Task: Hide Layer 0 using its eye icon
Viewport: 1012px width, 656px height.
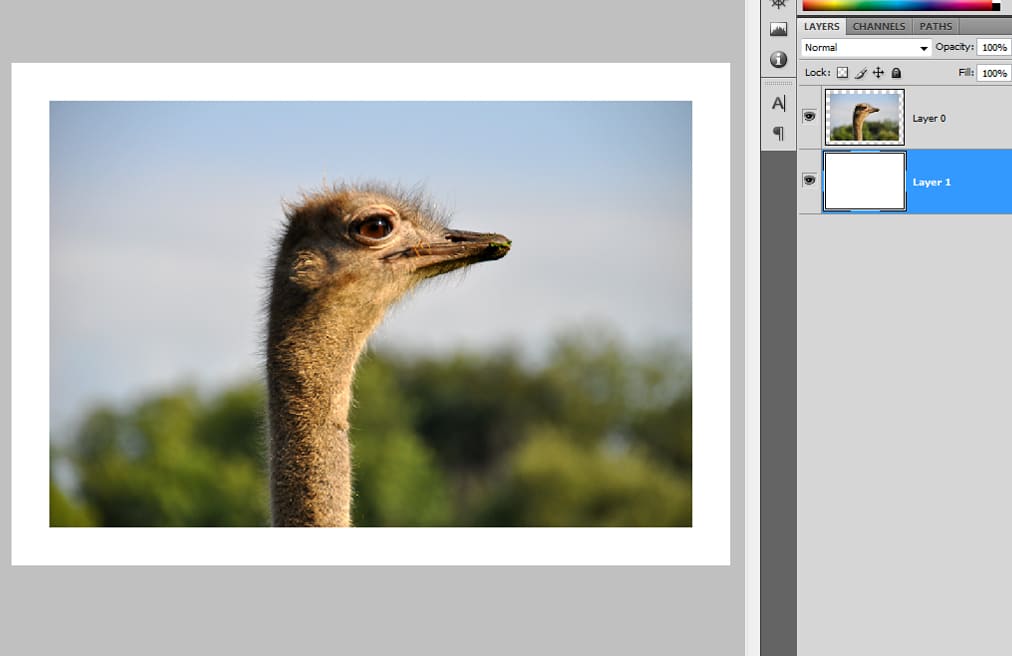Action: 809,116
